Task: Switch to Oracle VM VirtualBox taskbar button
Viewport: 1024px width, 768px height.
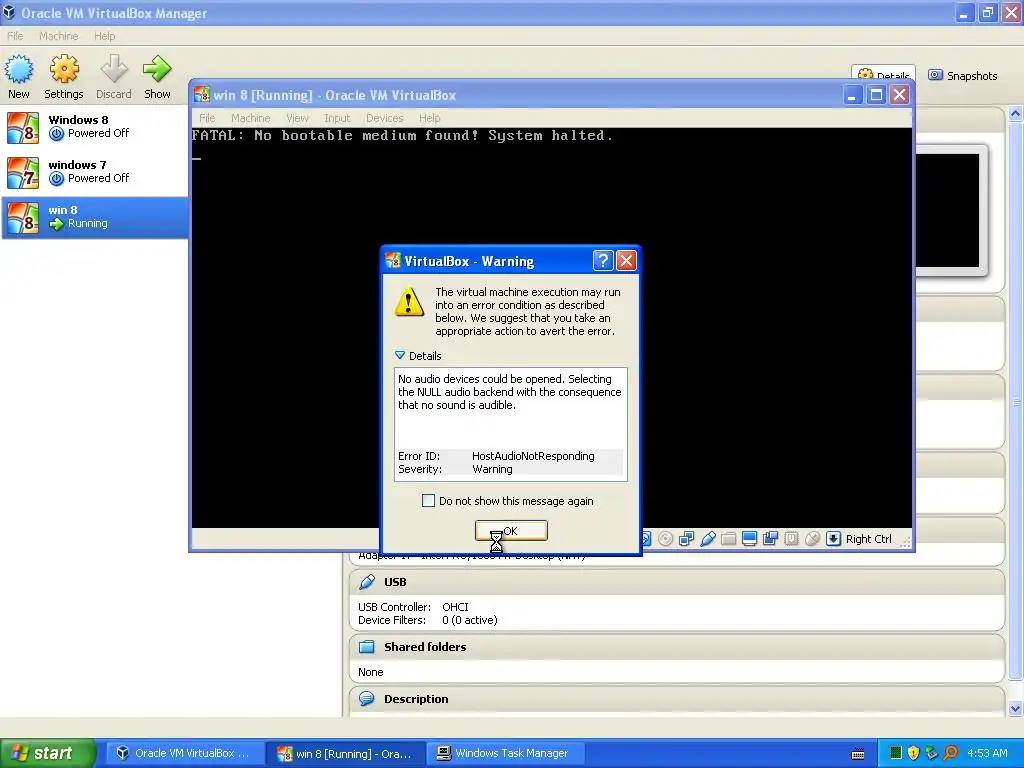Action: 183,753
